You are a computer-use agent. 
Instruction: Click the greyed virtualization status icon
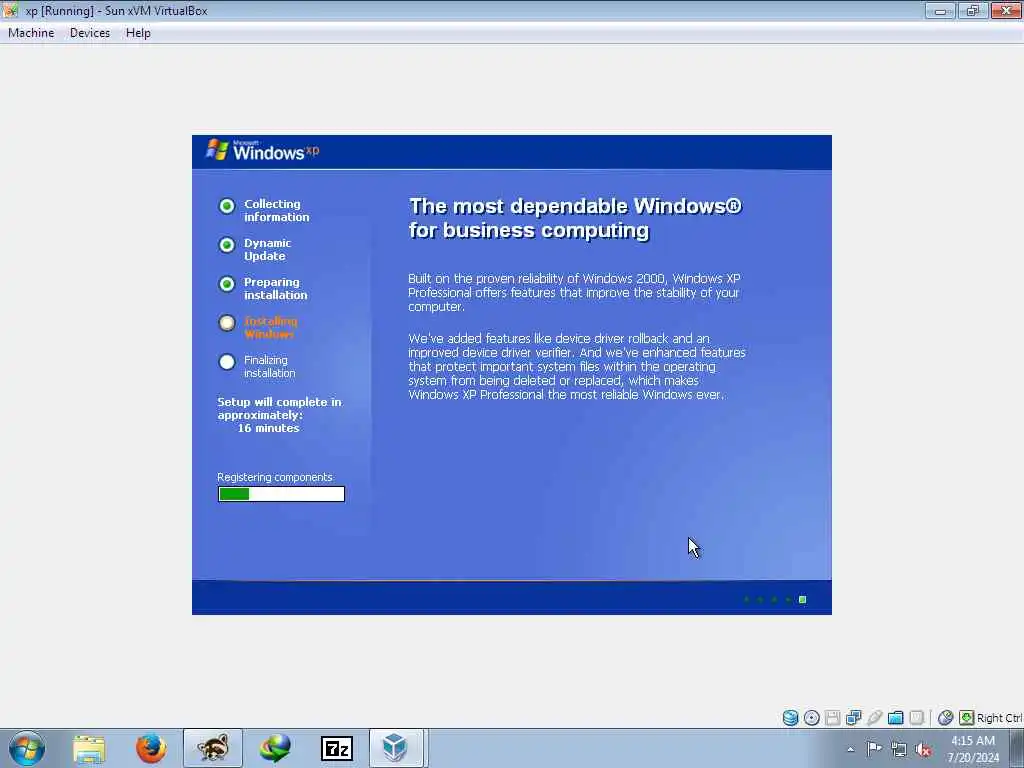pyautogui.click(x=916, y=718)
